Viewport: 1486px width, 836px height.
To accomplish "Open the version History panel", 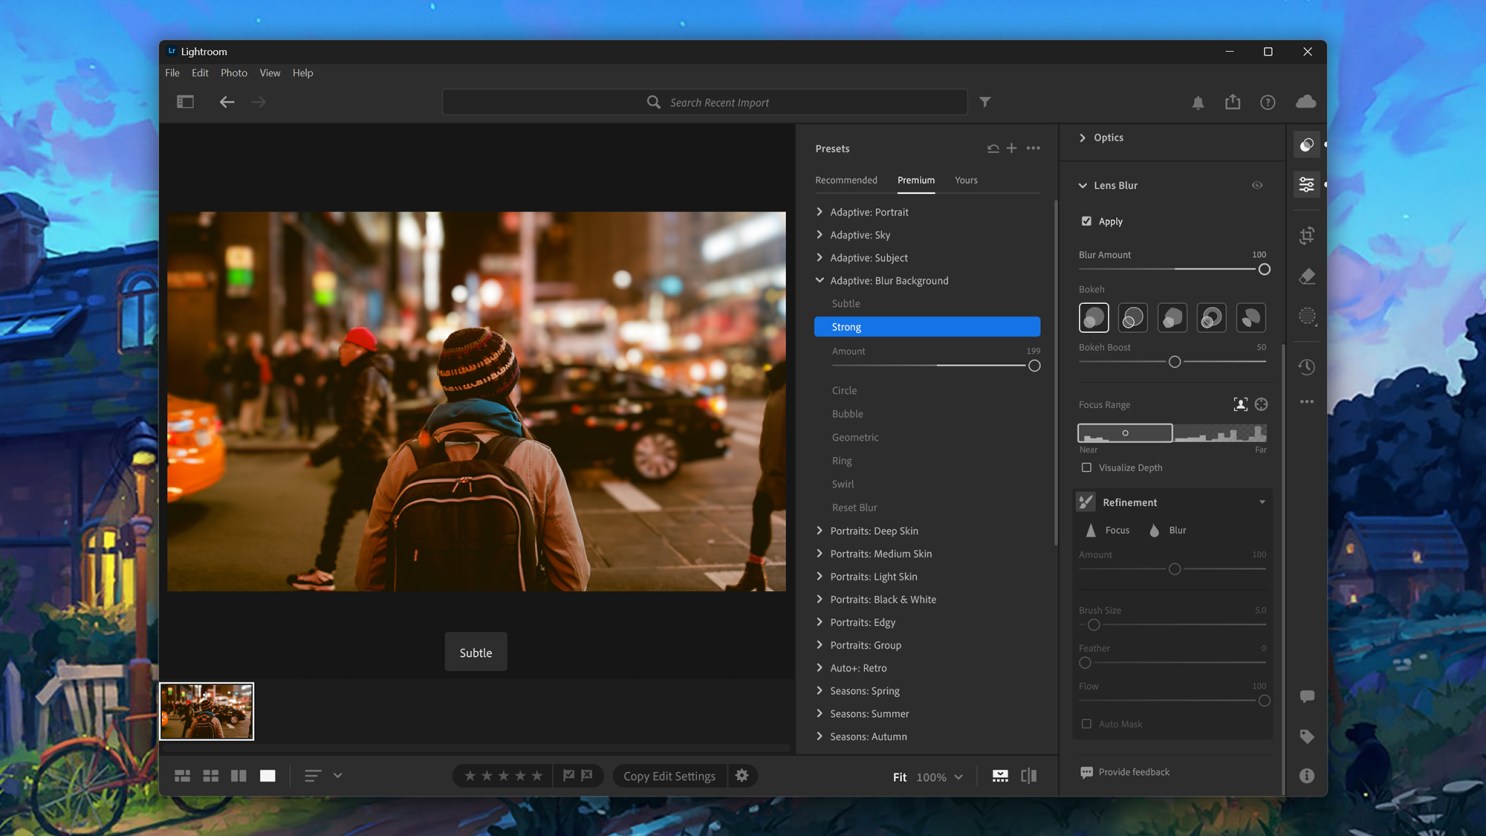I will (1306, 367).
